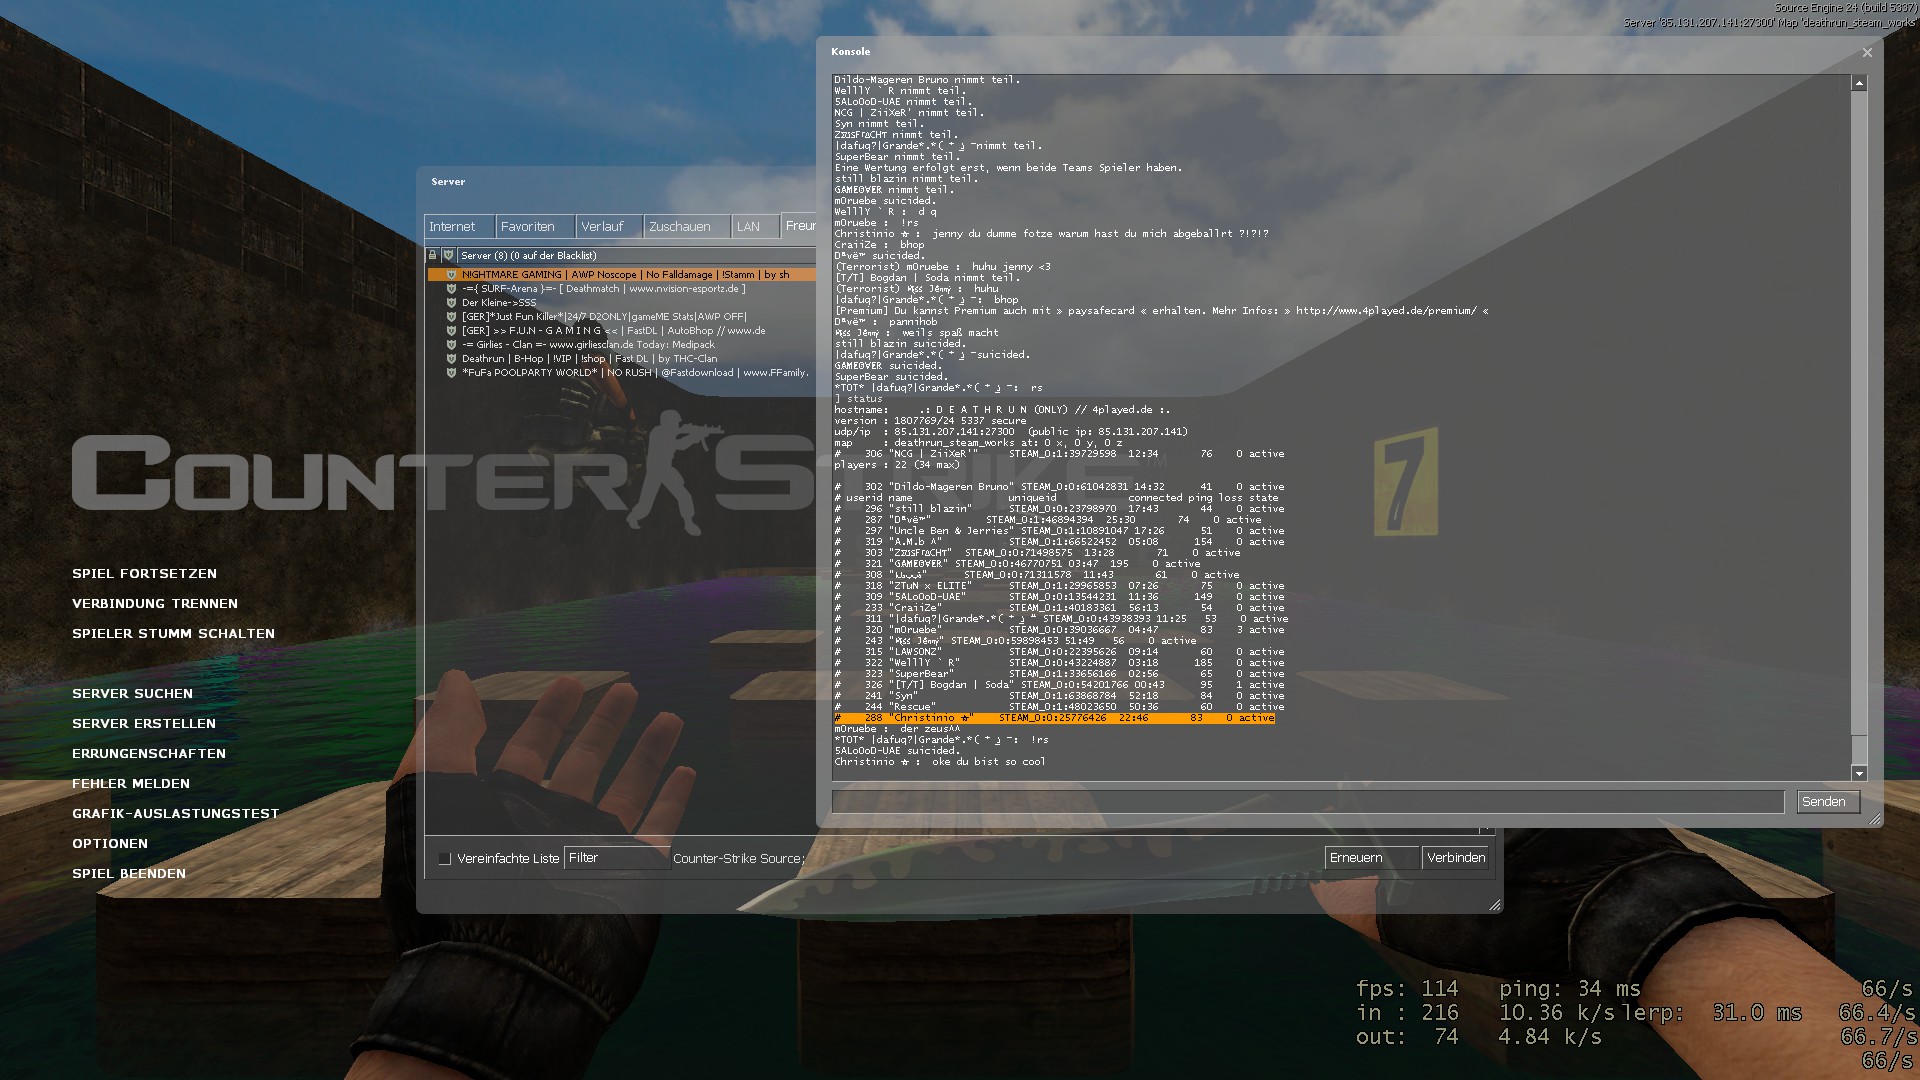Switch to the Verlauf tab

click(x=609, y=227)
